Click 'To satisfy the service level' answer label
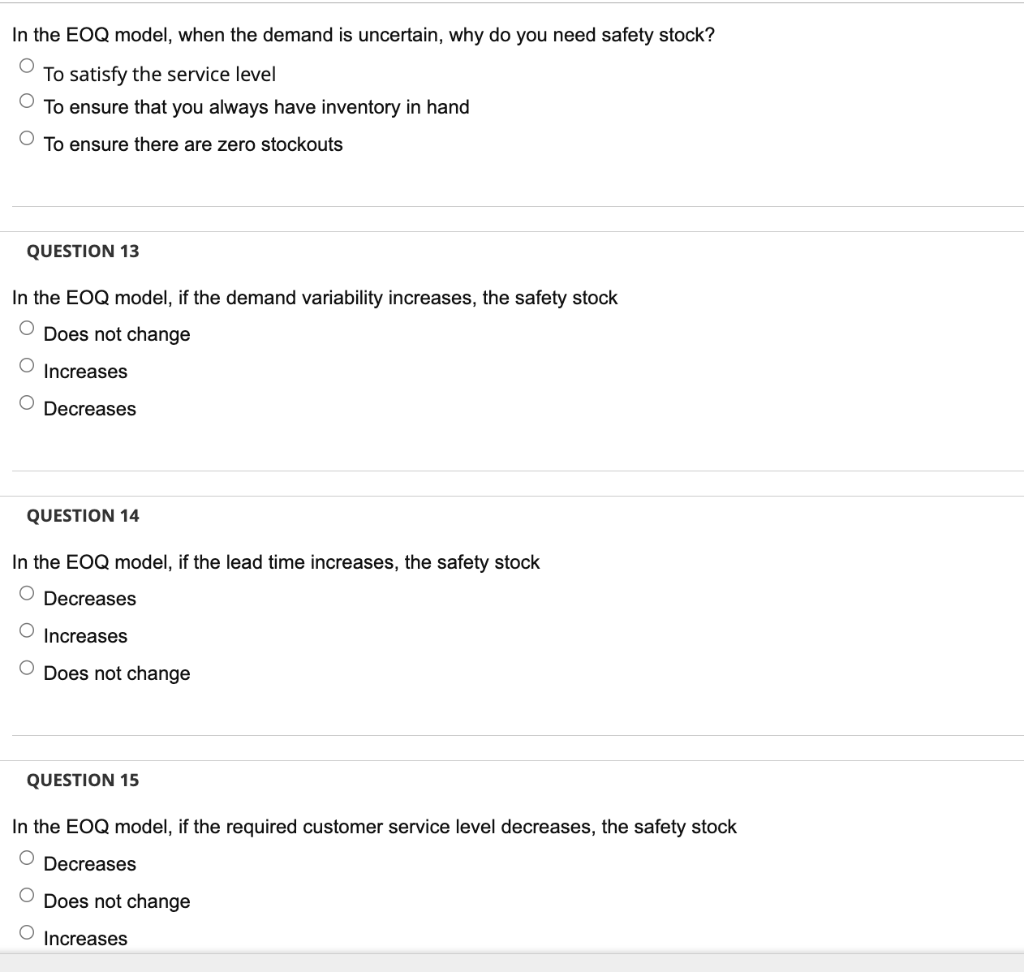 tap(159, 74)
